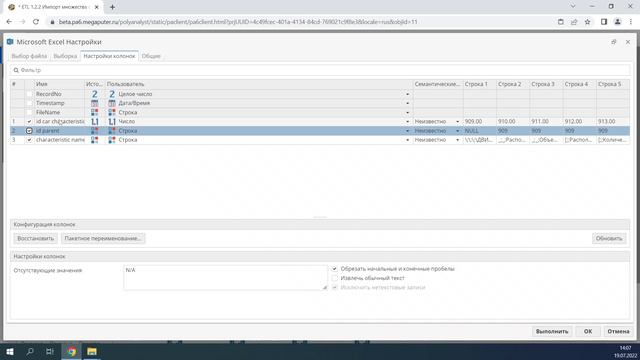640x360 pixels.
Task: Click user string type icon for FileName
Action: coord(112,112)
